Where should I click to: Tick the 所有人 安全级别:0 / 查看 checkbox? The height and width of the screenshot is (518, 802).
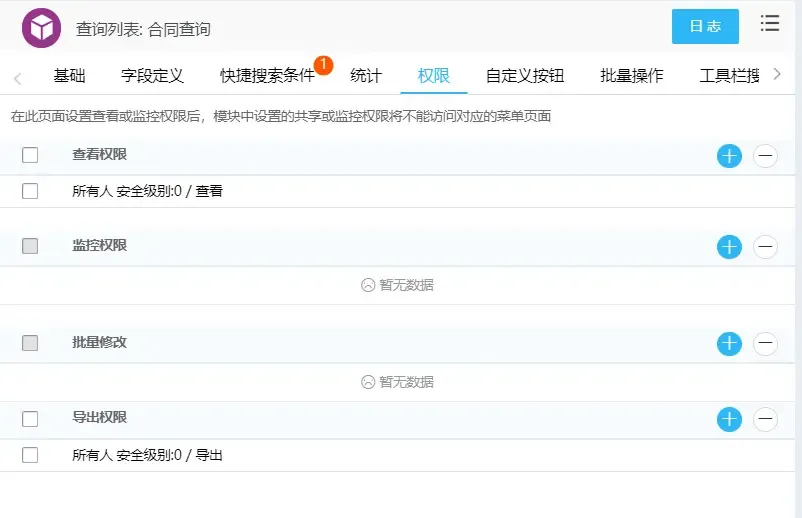[30, 191]
